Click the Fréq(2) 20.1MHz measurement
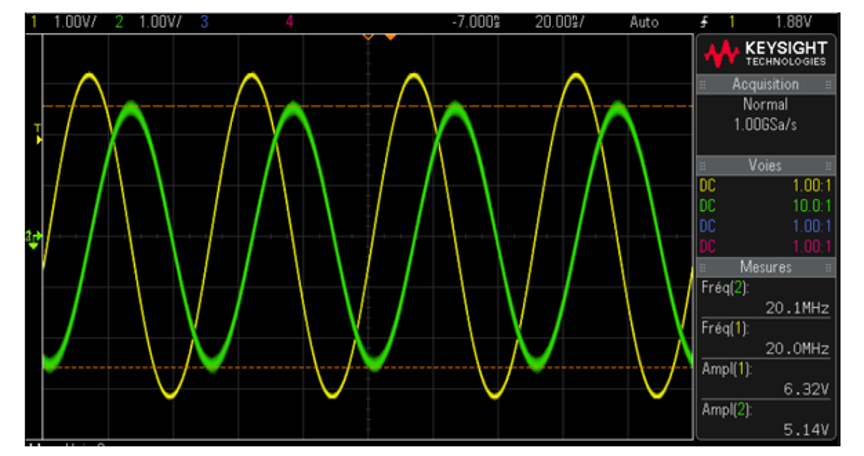The image size is (864, 456). (x=765, y=298)
